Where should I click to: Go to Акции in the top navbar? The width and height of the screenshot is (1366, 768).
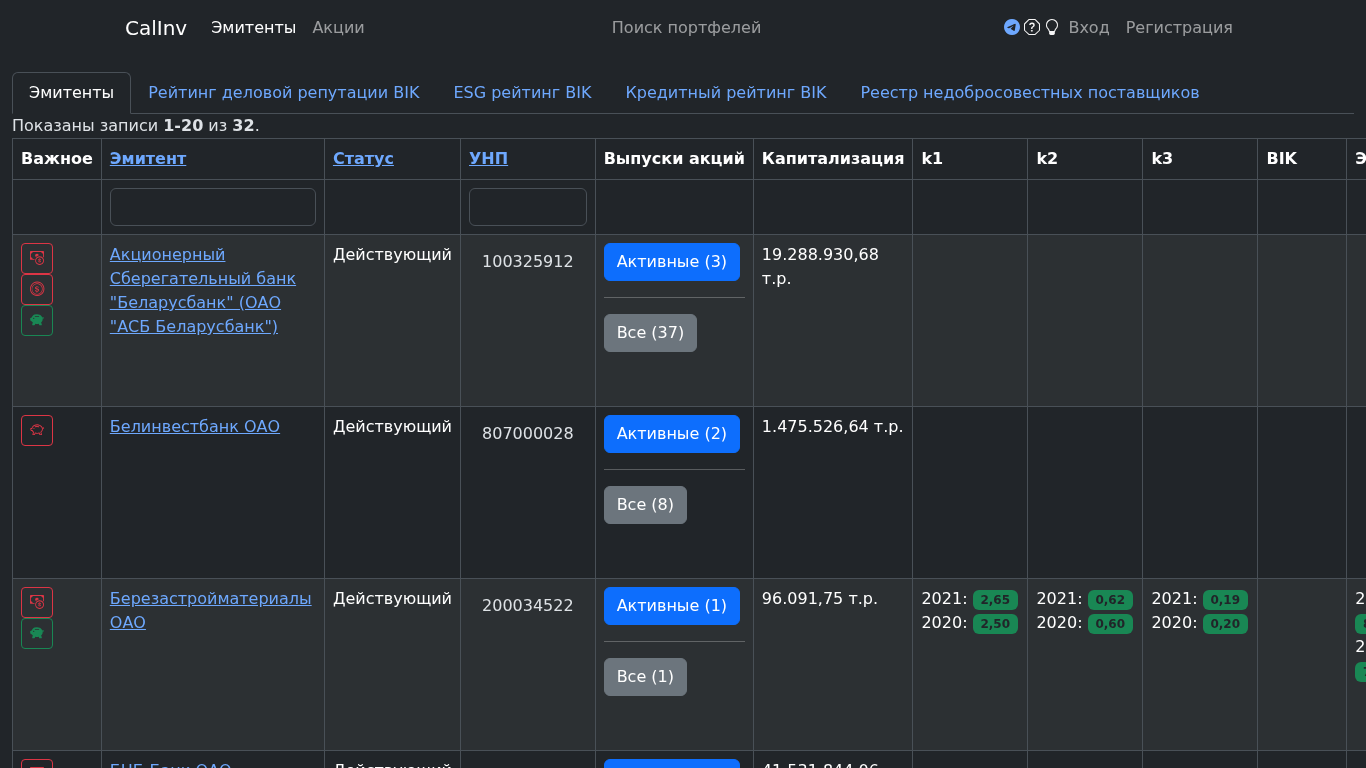338,28
